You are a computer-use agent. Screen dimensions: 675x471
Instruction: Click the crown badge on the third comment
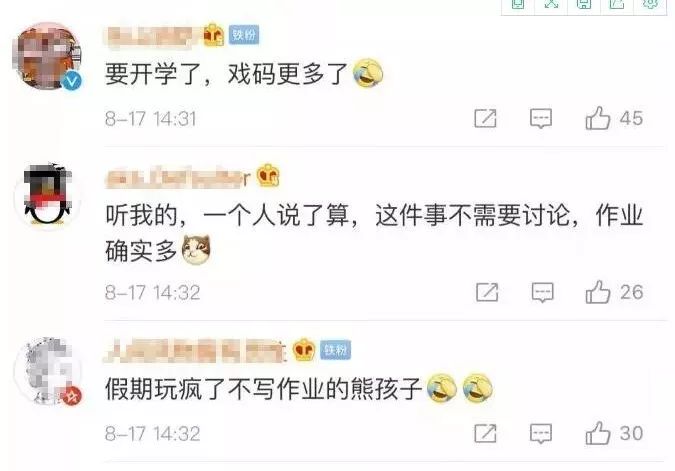[x=304, y=349]
